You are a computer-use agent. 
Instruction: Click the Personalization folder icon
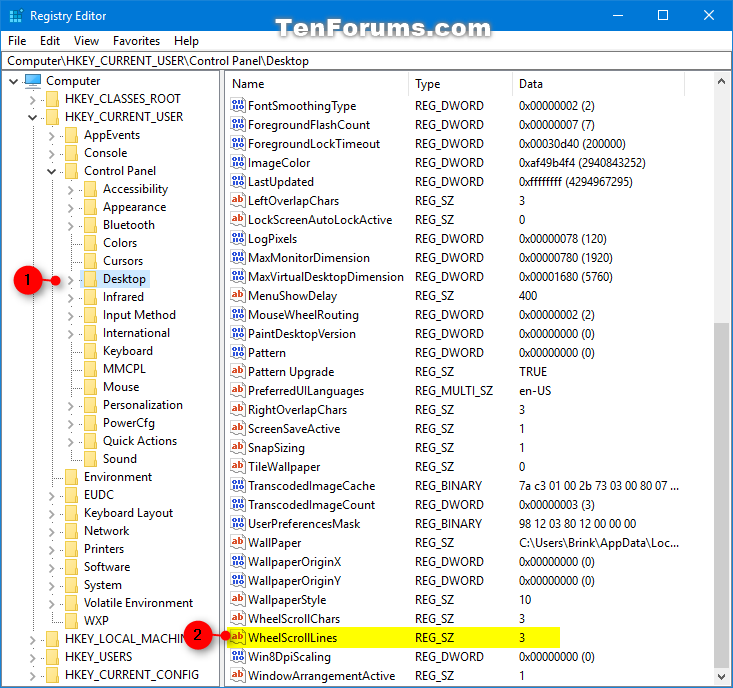tap(90, 405)
